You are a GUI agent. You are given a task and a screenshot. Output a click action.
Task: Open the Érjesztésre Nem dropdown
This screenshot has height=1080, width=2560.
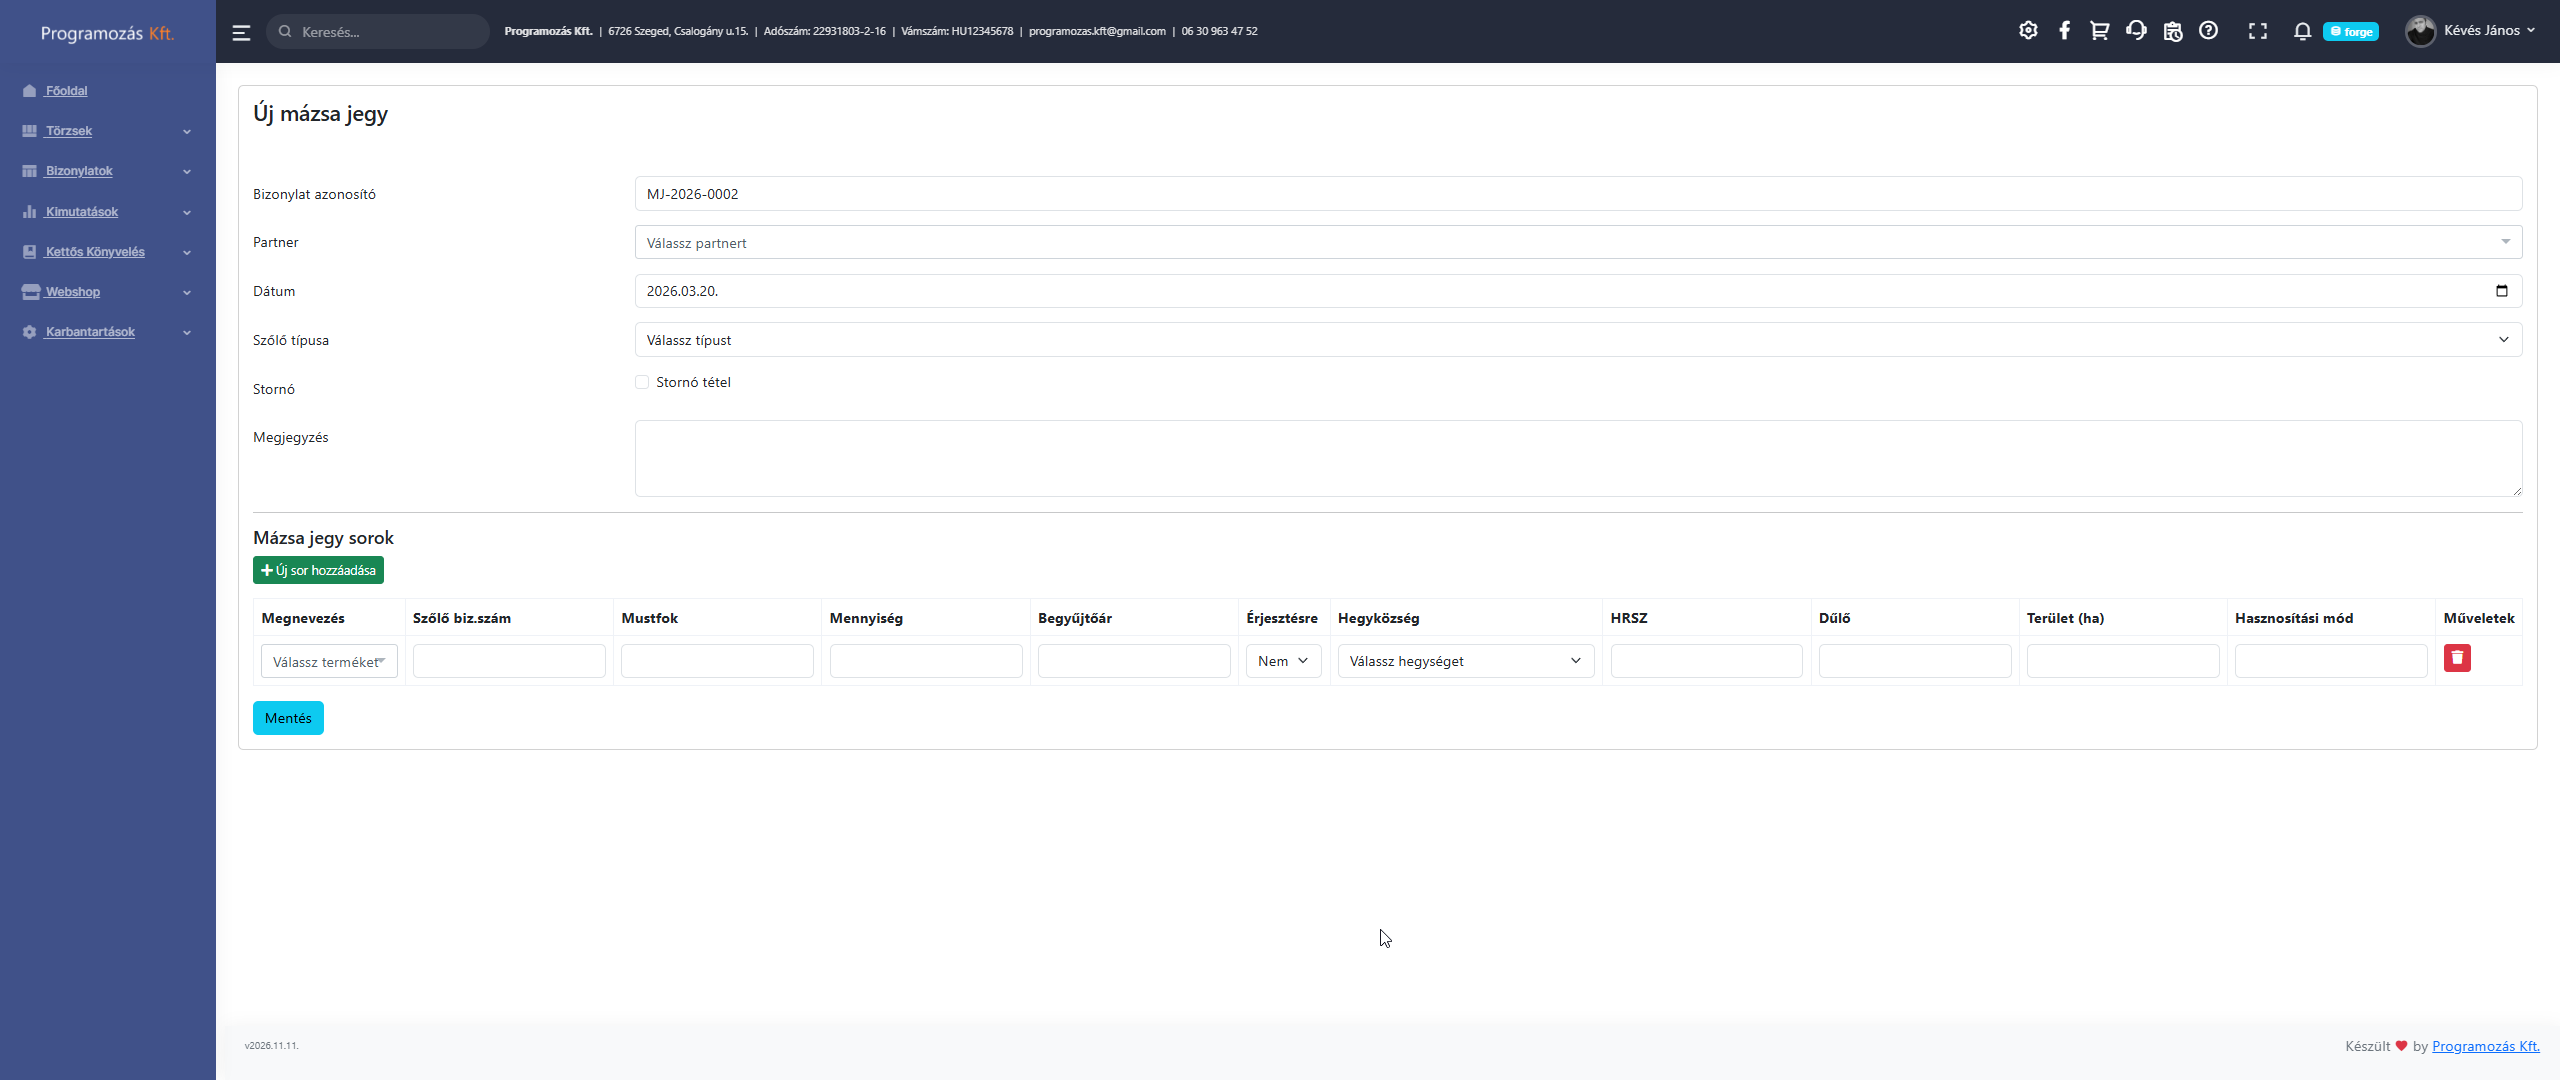(x=1283, y=661)
